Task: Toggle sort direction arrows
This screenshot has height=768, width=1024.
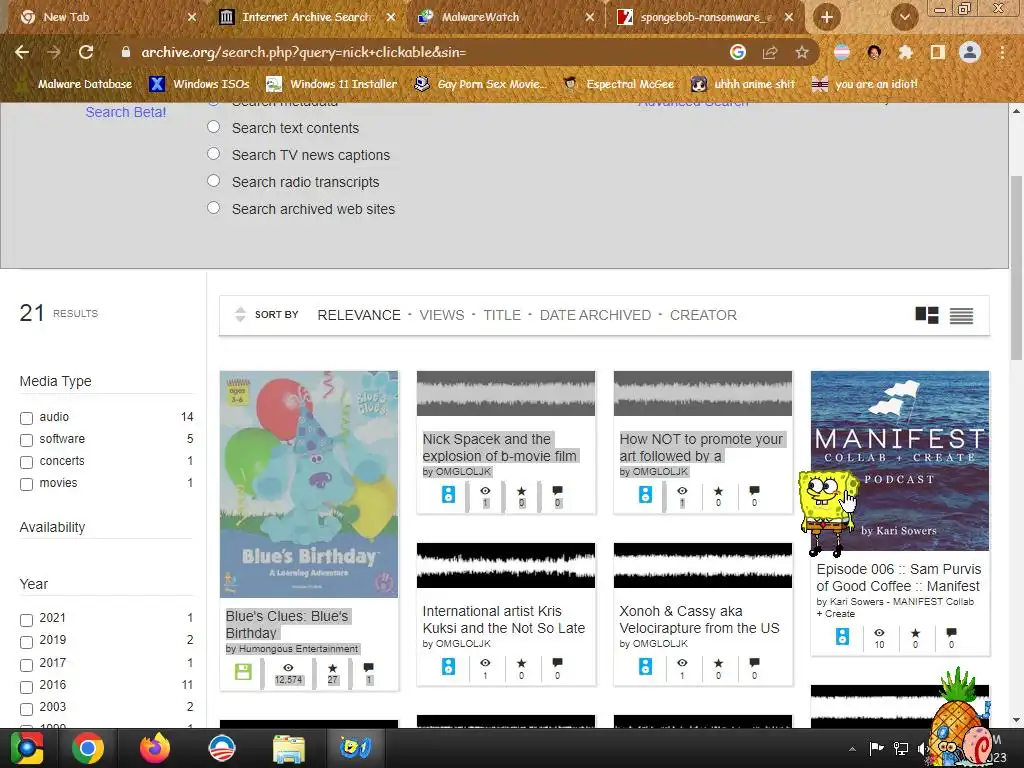Action: pos(240,315)
